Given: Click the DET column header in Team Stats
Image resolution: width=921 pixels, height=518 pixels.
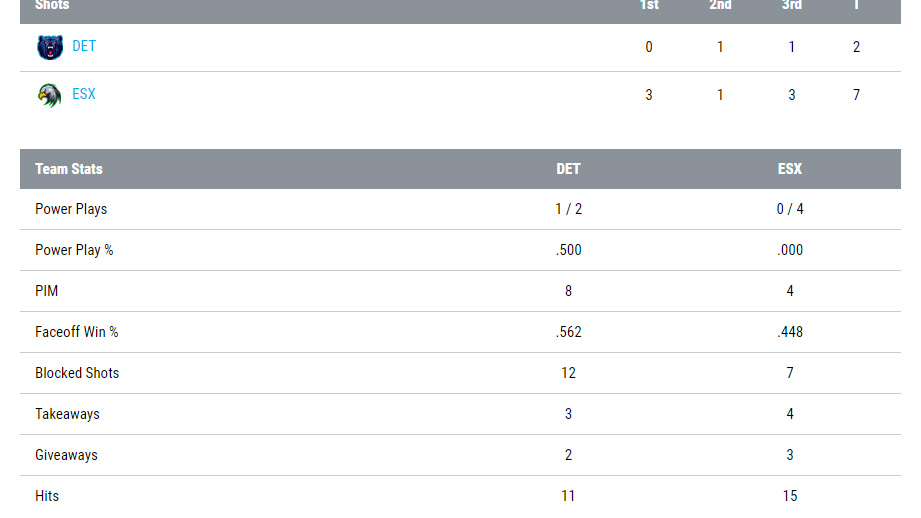Looking at the screenshot, I should pyautogui.click(x=568, y=169).
